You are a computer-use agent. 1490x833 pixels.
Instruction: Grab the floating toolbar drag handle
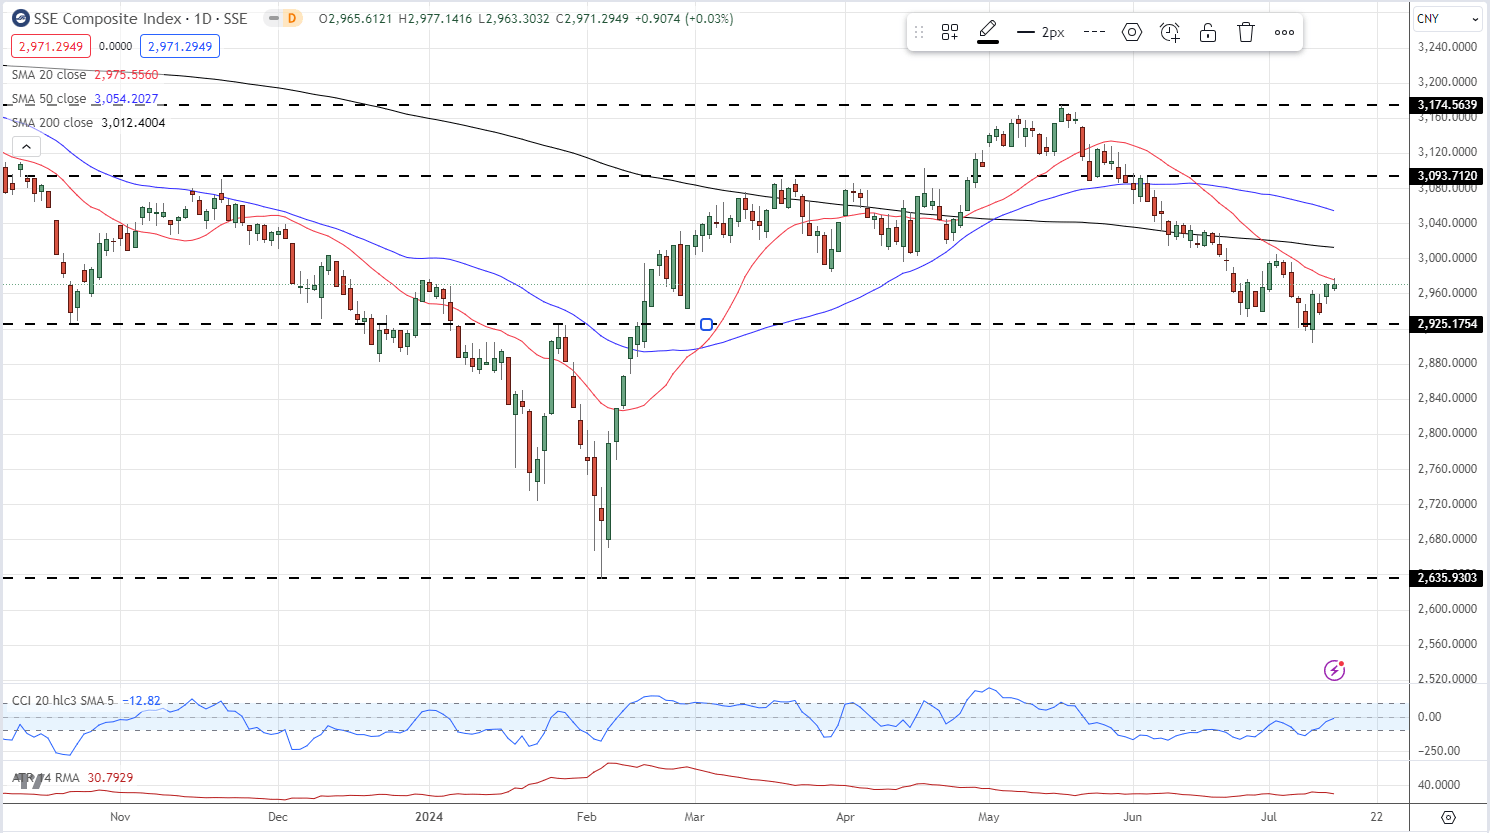point(919,32)
